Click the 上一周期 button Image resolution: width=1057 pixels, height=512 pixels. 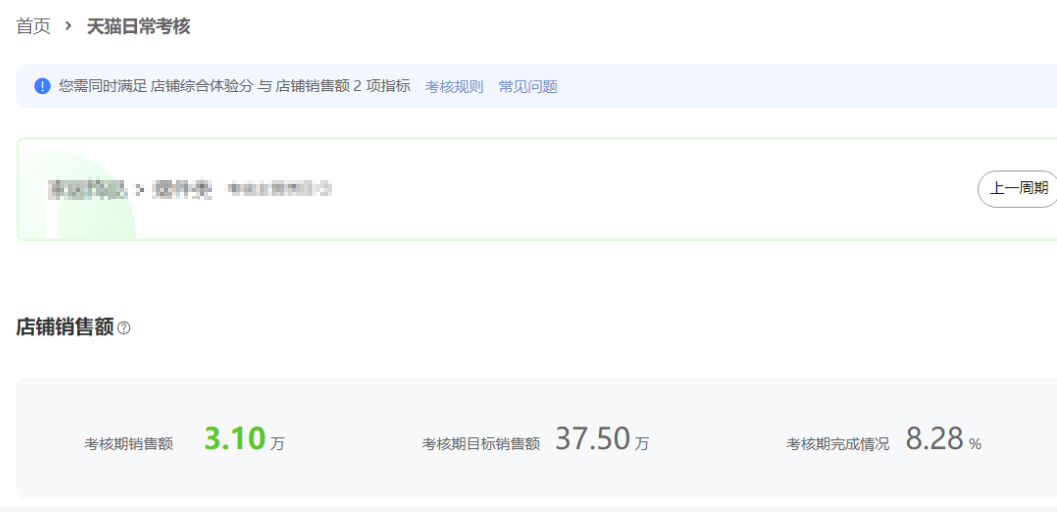1018,189
